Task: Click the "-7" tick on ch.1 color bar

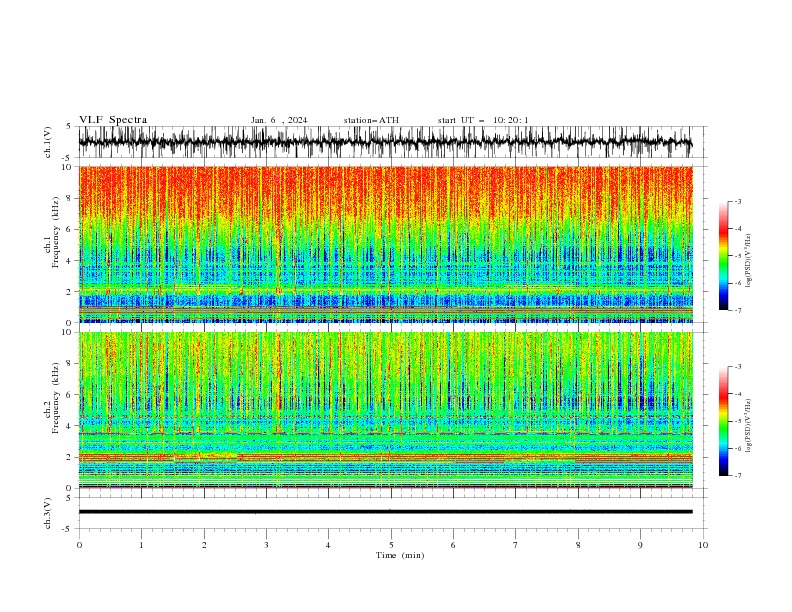Action: tap(738, 311)
